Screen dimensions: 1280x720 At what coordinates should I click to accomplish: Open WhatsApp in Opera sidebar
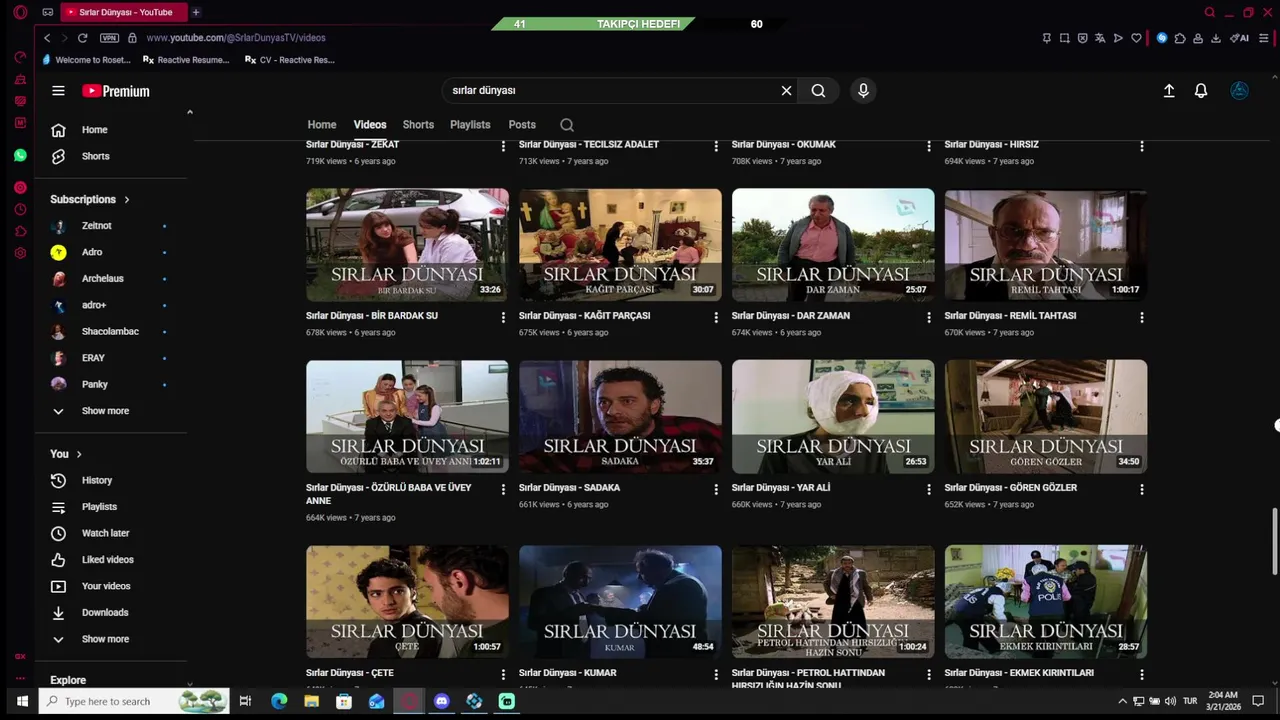[20, 155]
